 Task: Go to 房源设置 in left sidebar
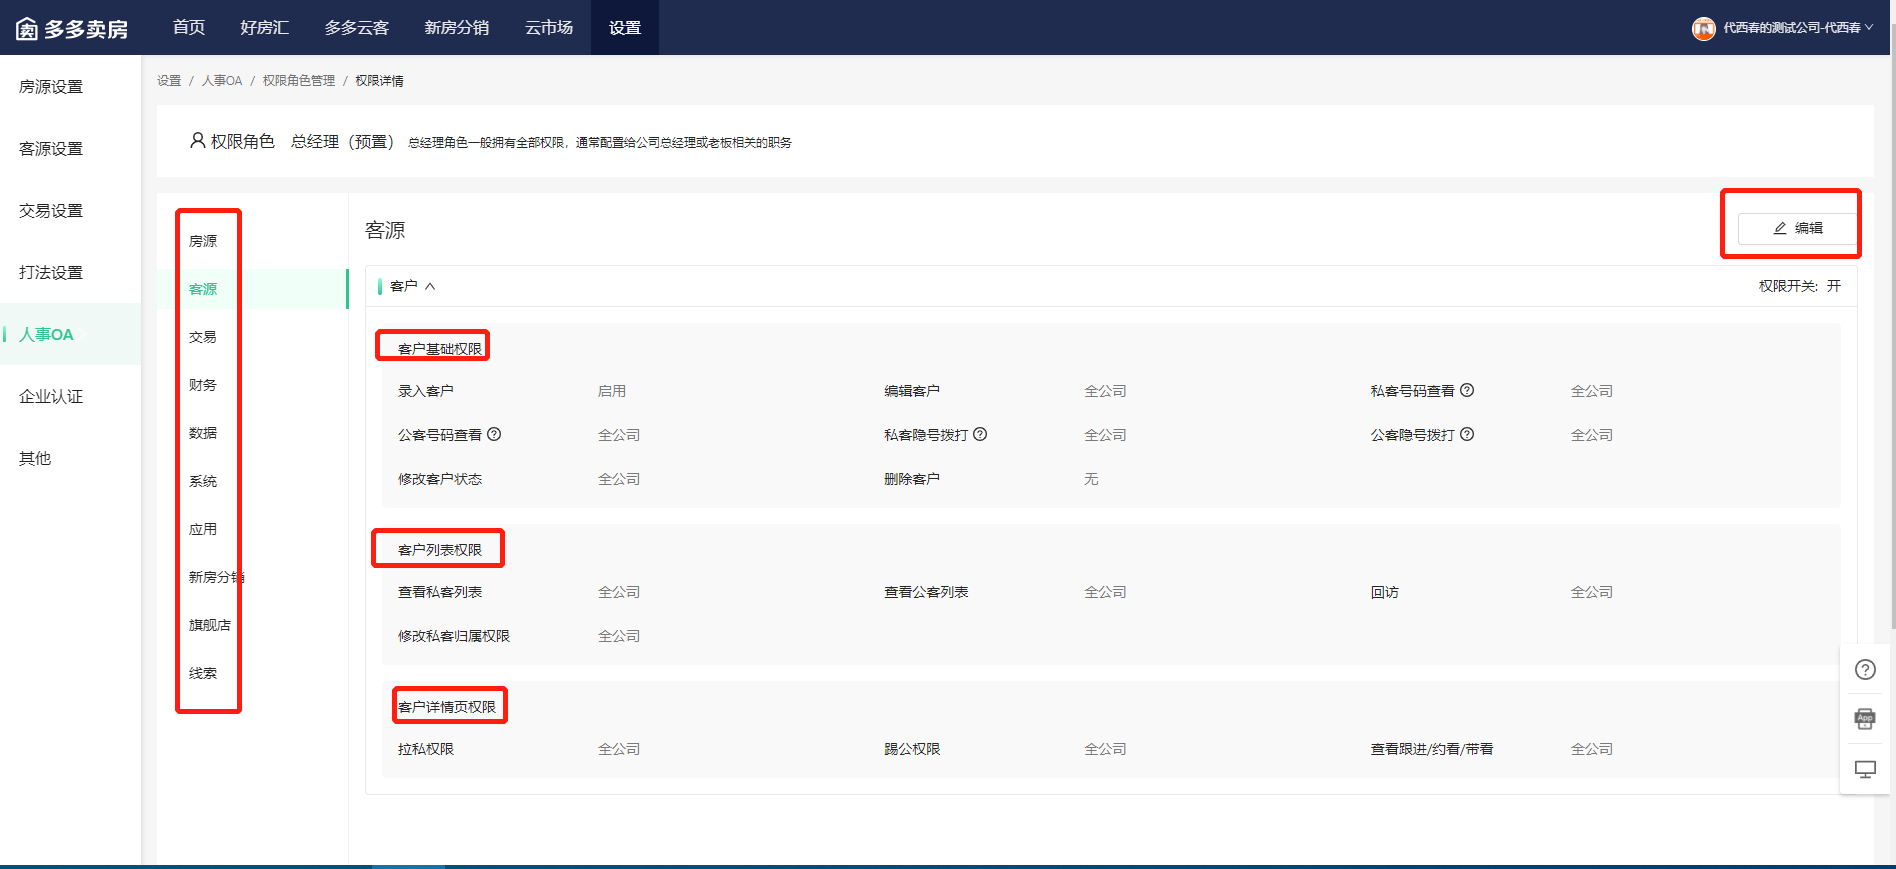(51, 87)
